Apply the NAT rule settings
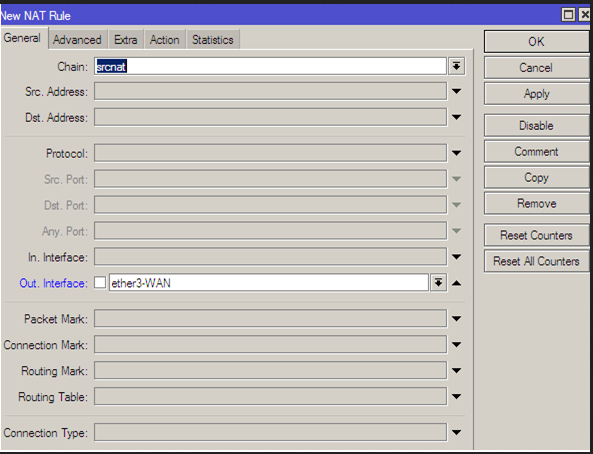The height and width of the screenshot is (454, 593). click(x=536, y=94)
